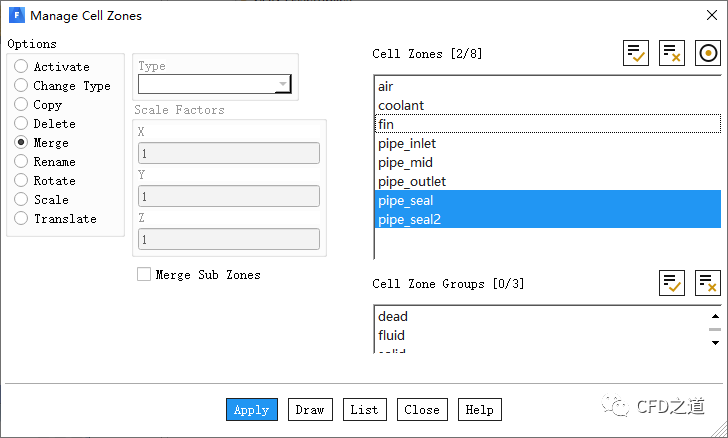This screenshot has width=728, height=438.
Task: Click deselect-all icon above Cell Zones list
Action: [672, 54]
